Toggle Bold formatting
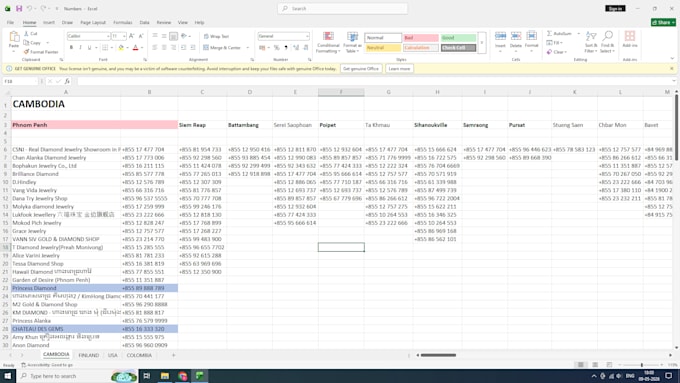The image size is (680, 383). click(72, 47)
